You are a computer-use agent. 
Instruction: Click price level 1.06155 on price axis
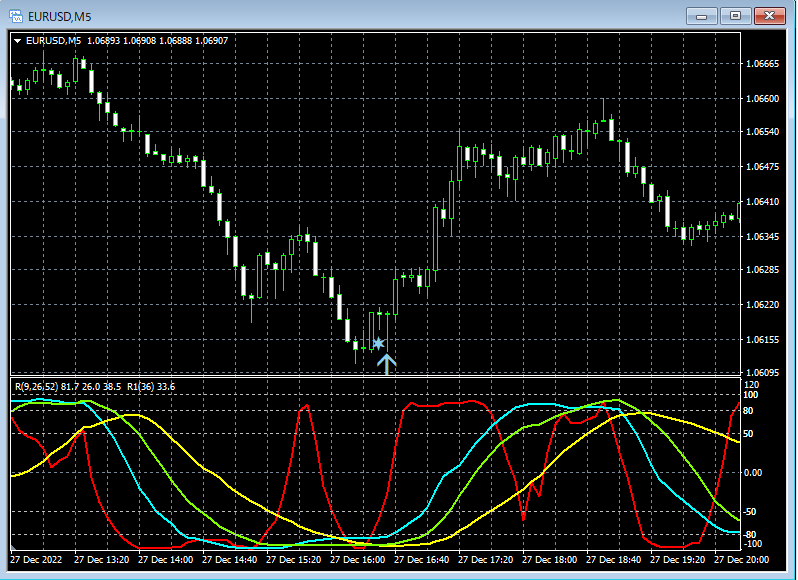click(762, 340)
